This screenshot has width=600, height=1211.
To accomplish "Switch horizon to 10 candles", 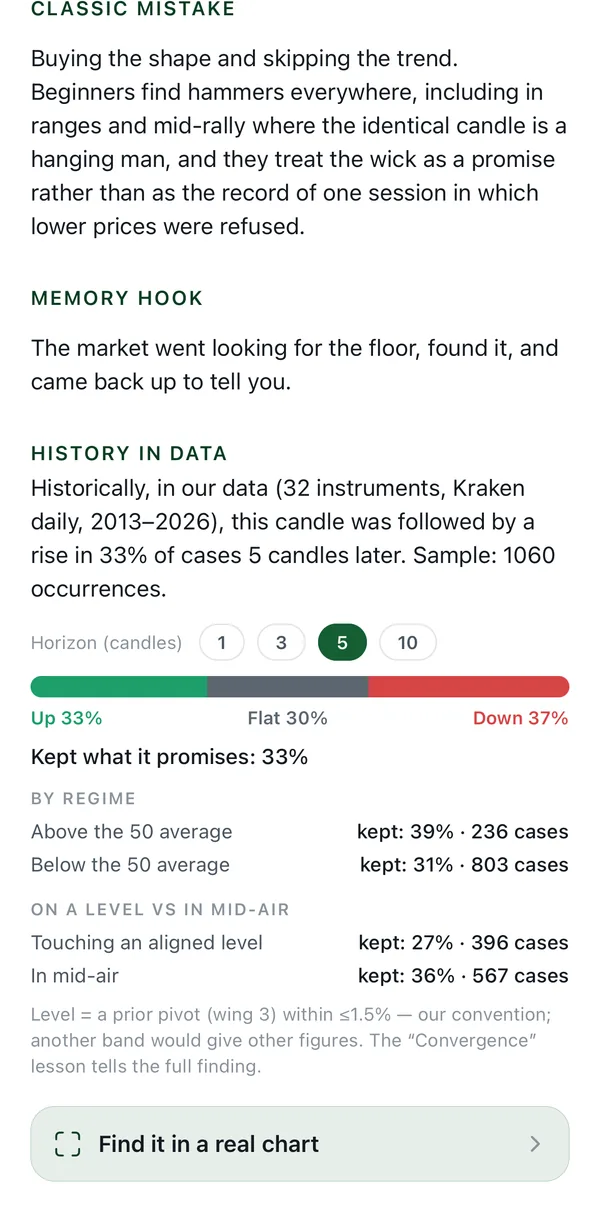I will (x=408, y=643).
